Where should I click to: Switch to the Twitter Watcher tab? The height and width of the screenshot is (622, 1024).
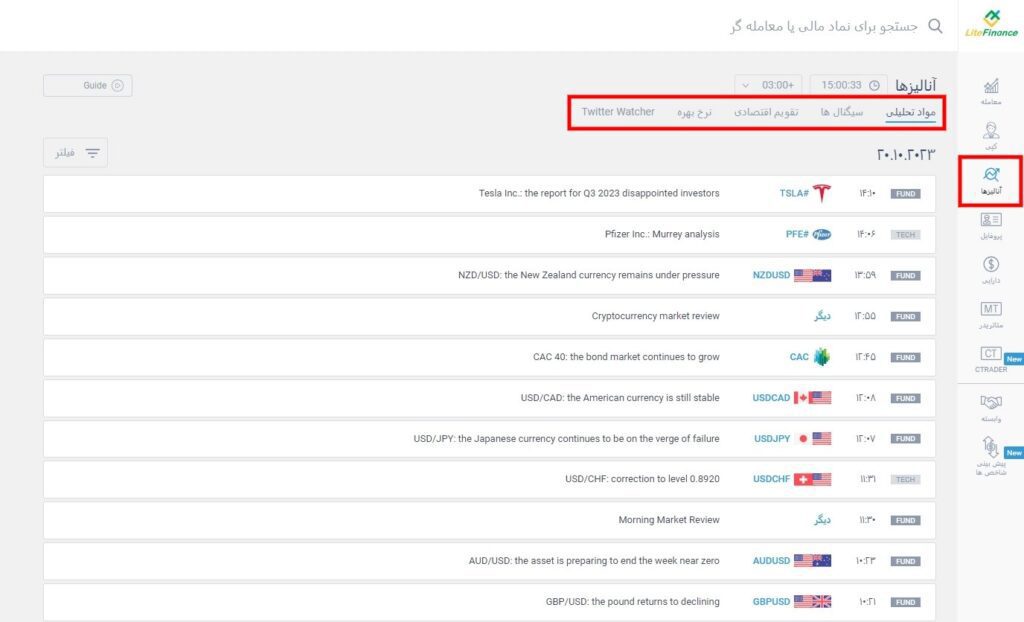(618, 112)
